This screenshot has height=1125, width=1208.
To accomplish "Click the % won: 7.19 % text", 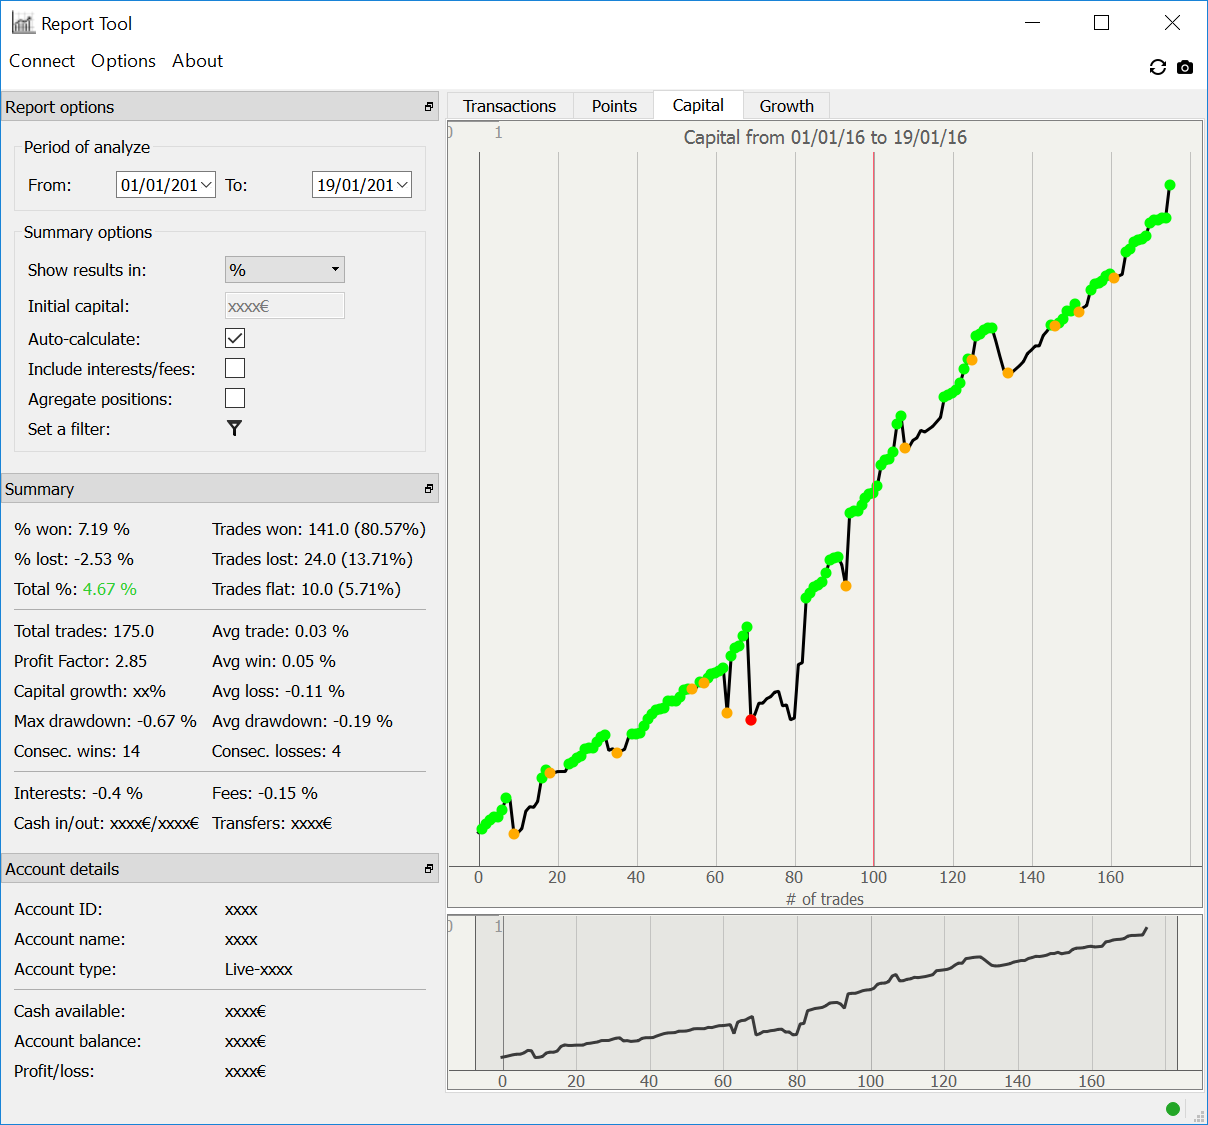I will click(x=72, y=529).
